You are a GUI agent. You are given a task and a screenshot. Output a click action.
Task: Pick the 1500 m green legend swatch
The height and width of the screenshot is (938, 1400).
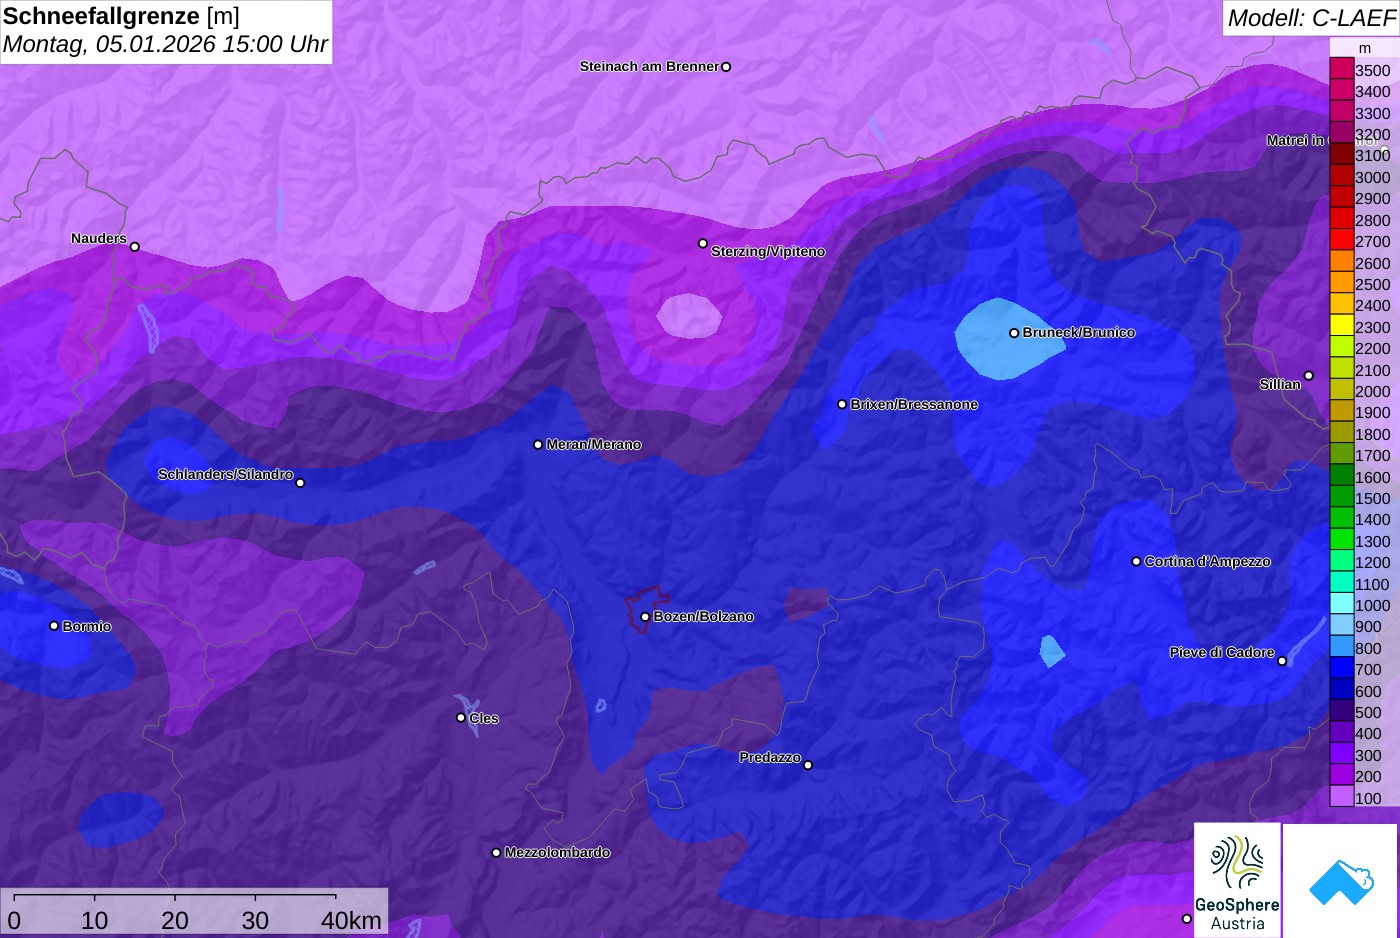(1341, 498)
